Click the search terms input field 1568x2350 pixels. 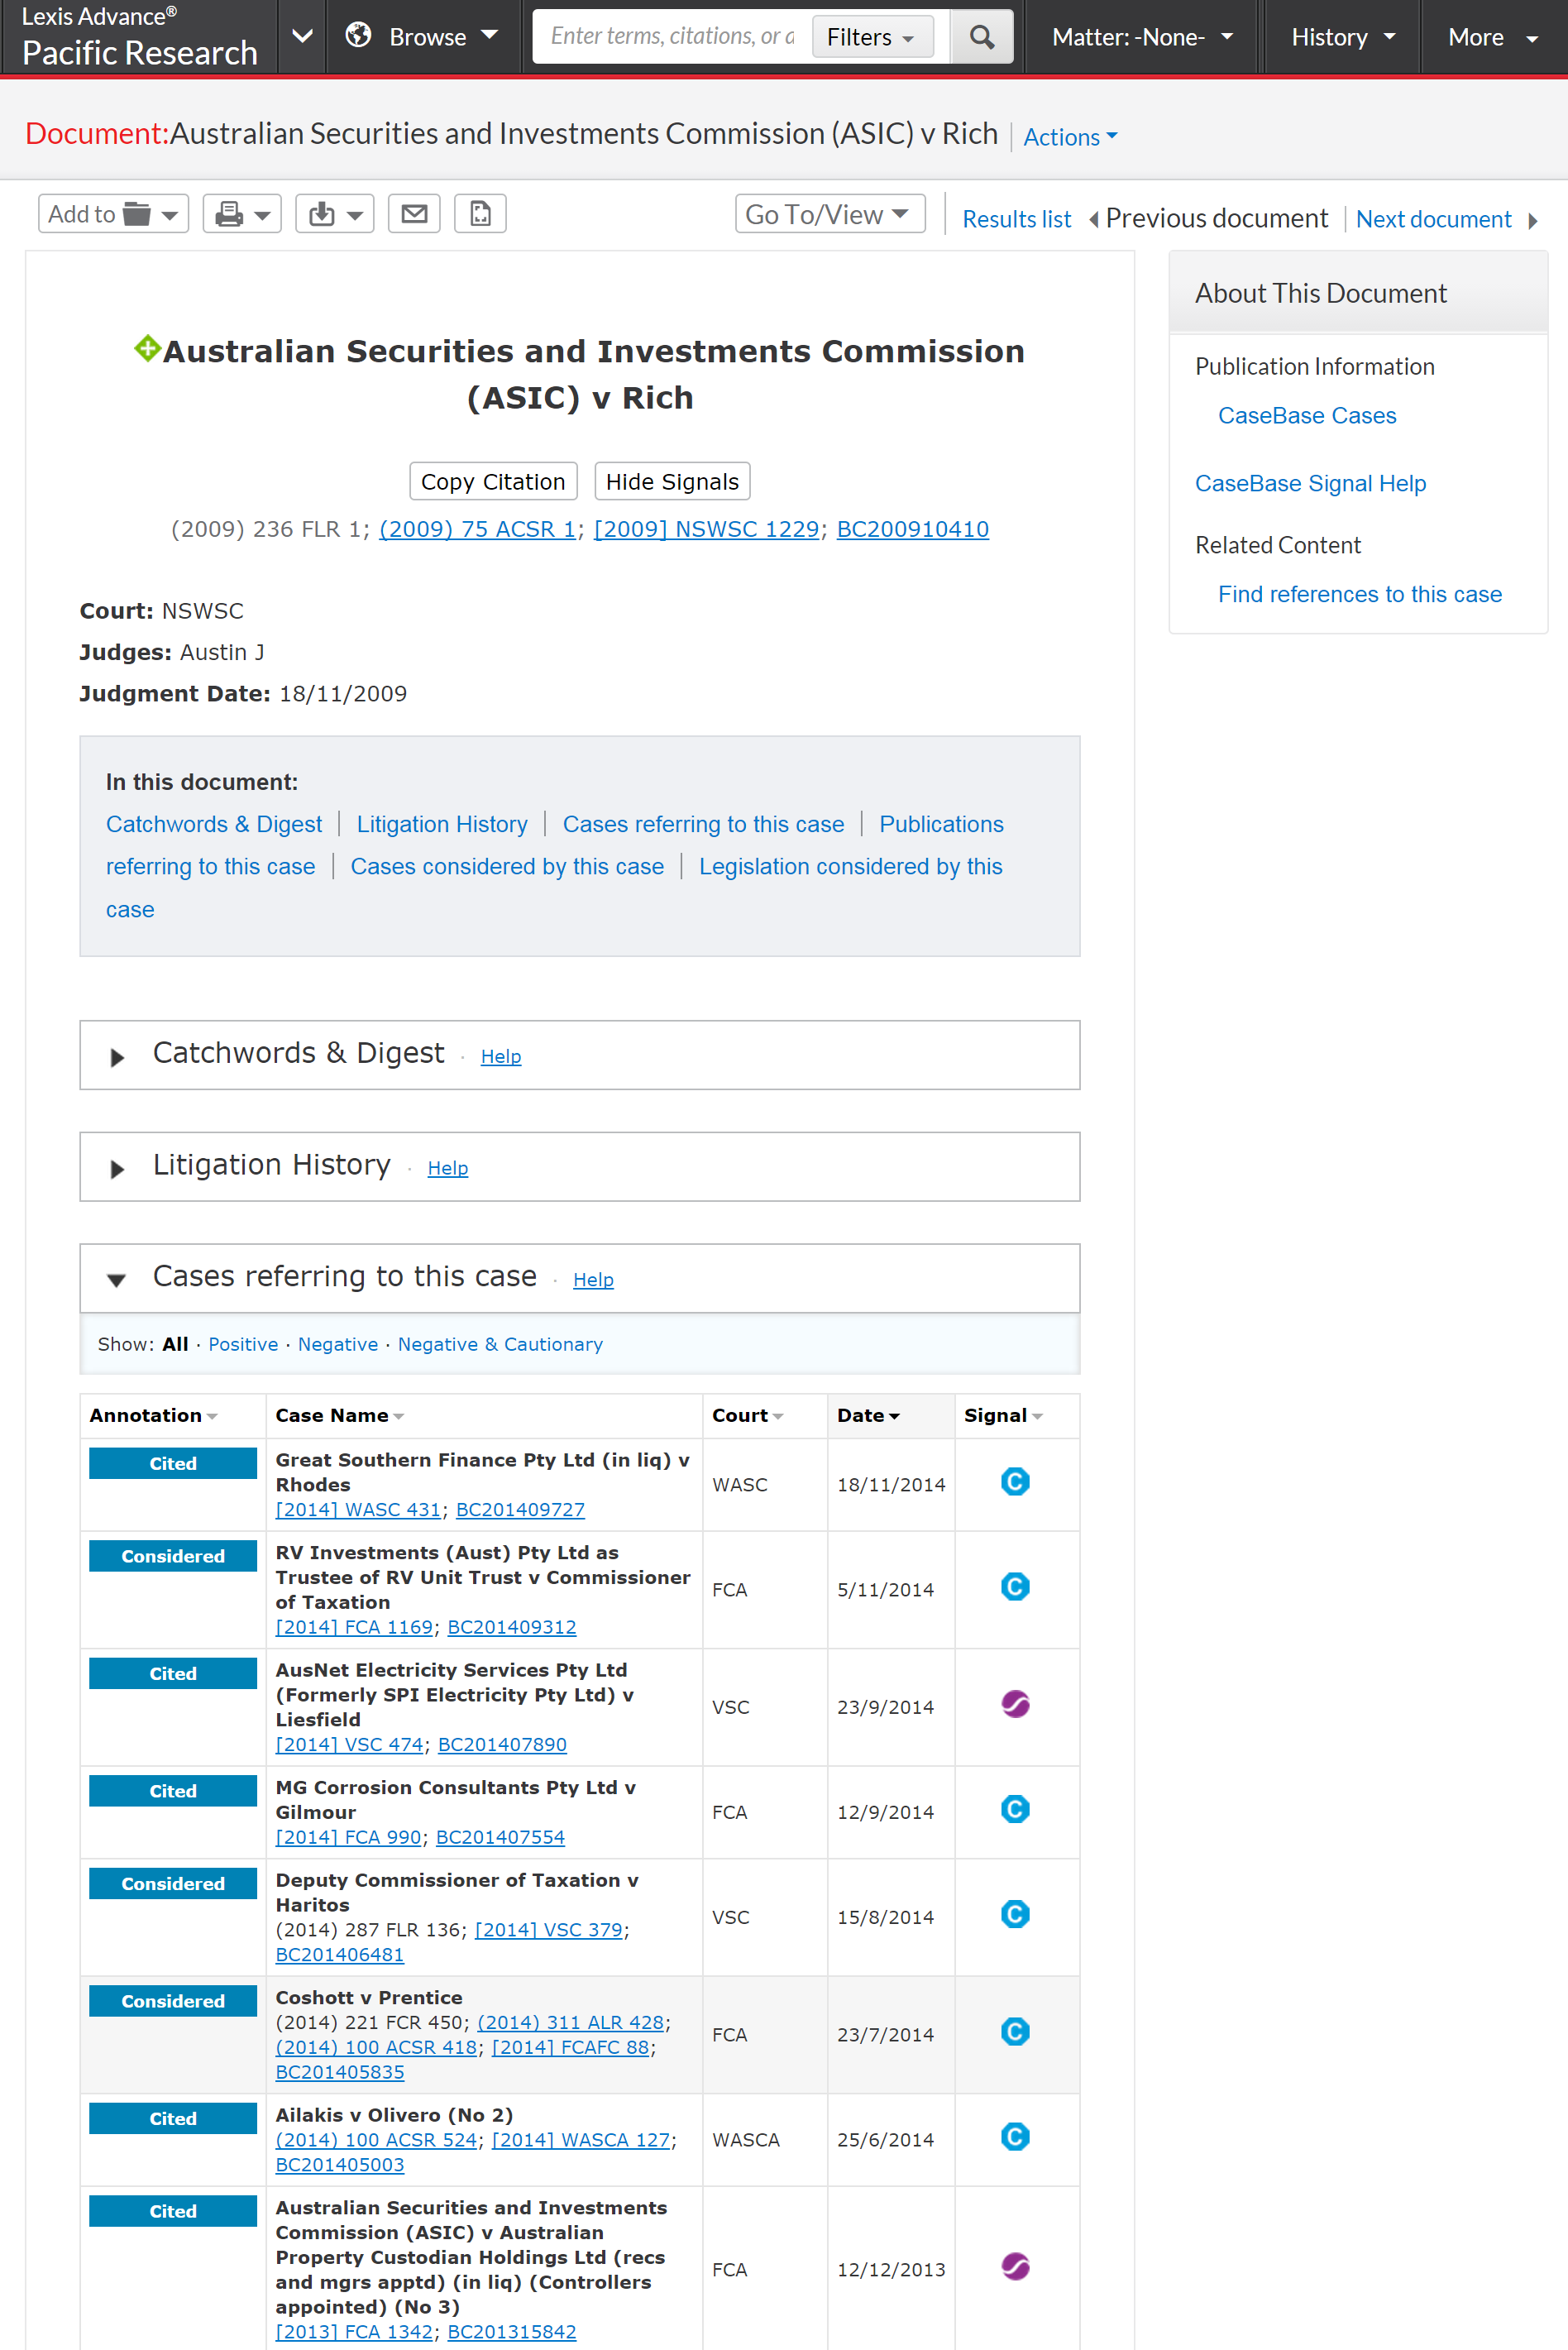[673, 37]
